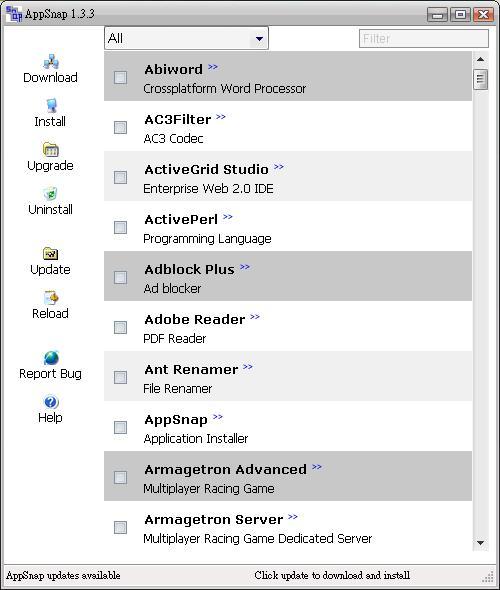Expand AC3Filter details with the chevron
The height and width of the screenshot is (590, 500).
pos(221,117)
